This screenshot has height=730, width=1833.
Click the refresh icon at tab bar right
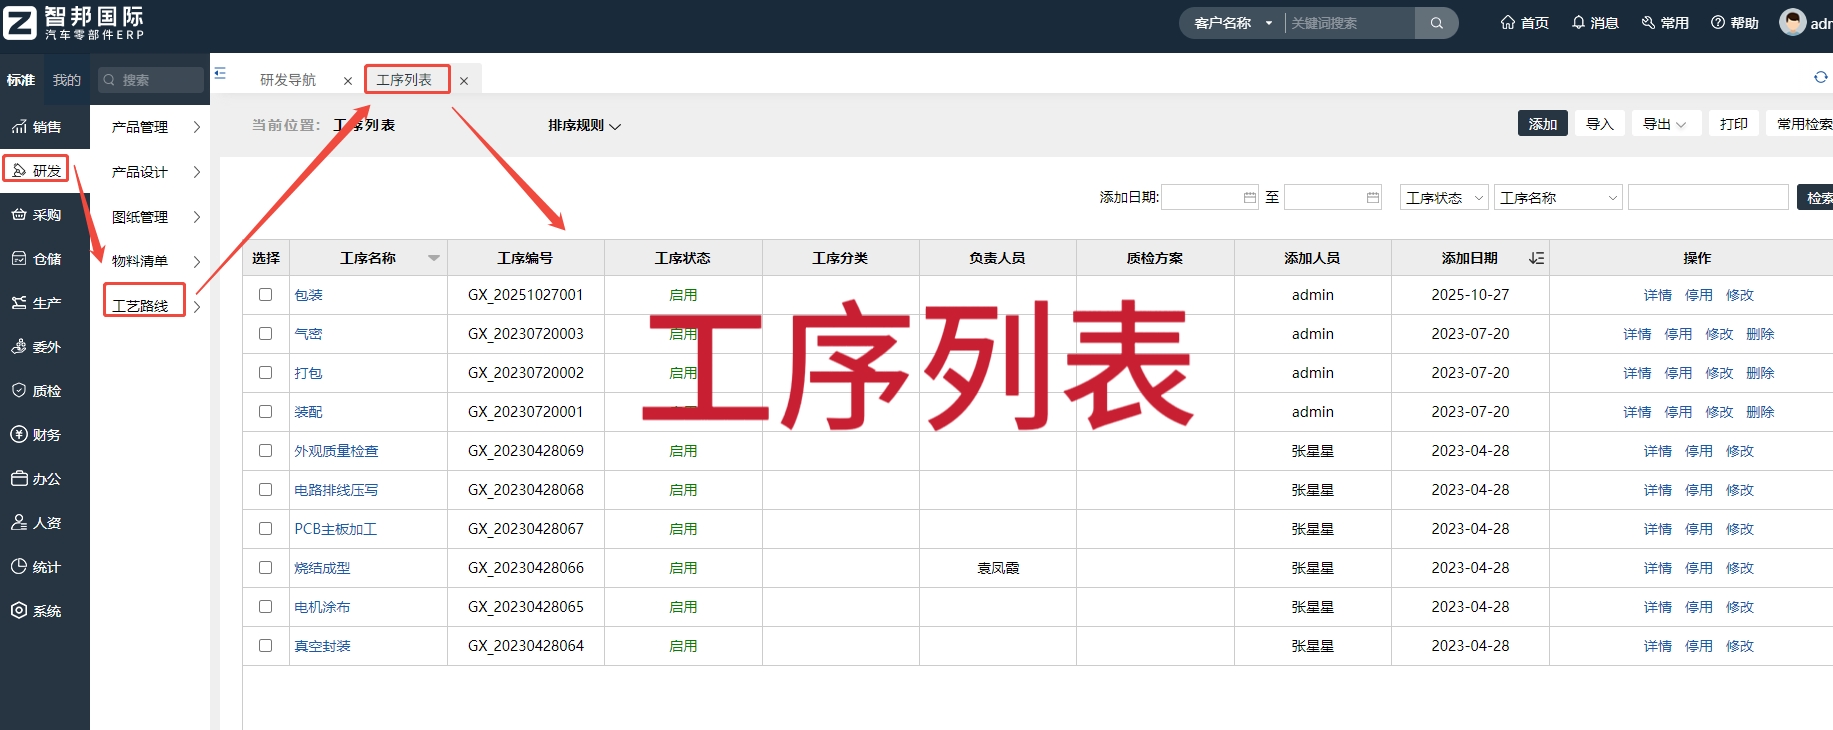(x=1821, y=77)
